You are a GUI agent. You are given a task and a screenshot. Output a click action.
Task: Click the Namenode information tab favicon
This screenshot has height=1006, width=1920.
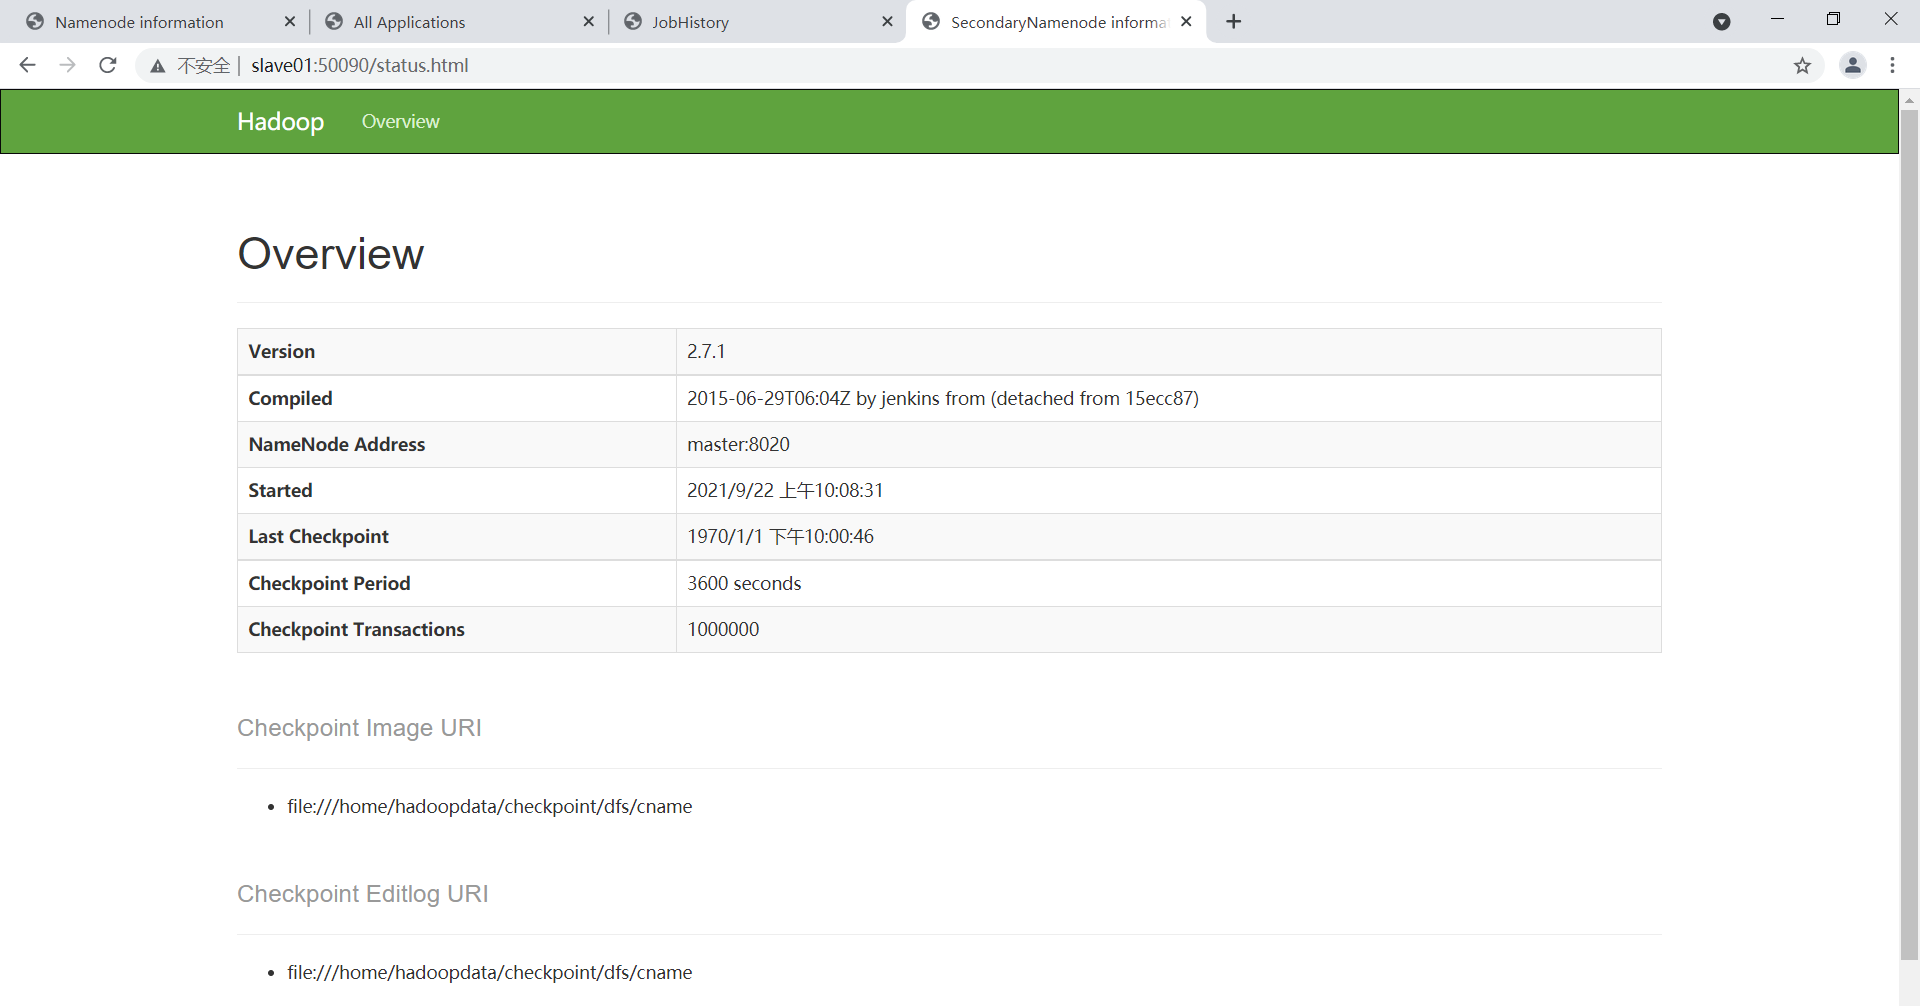click(35, 21)
